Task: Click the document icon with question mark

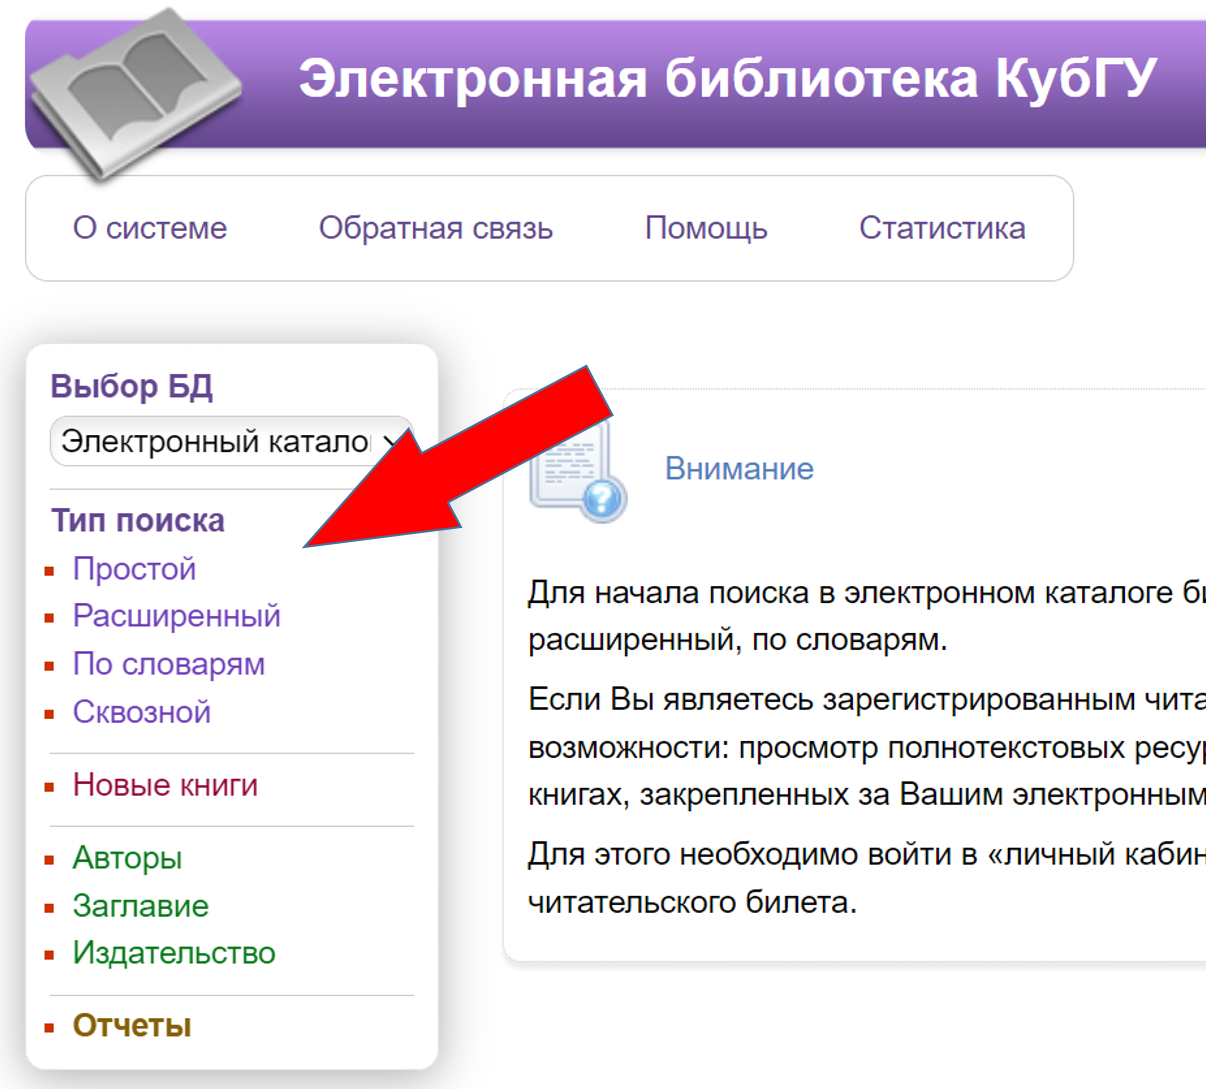Action: [x=577, y=472]
